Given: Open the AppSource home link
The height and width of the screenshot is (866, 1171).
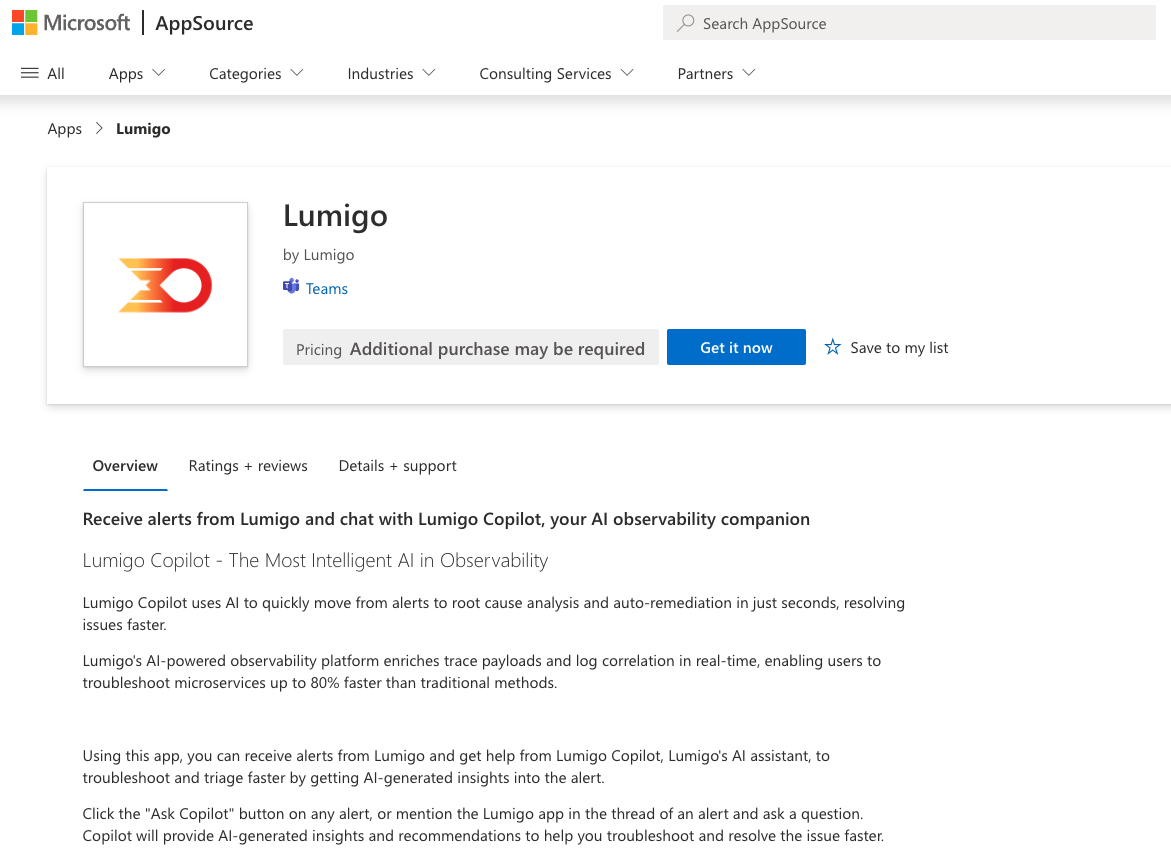Looking at the screenshot, I should (x=204, y=23).
